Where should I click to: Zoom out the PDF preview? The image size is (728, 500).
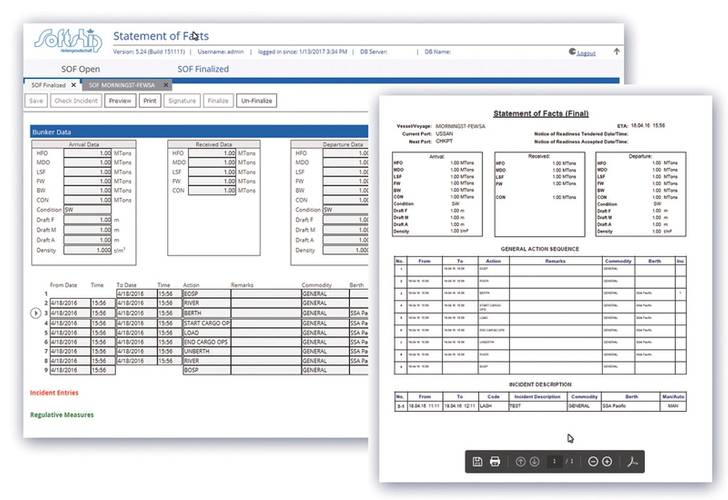pyautogui.click(x=592, y=461)
